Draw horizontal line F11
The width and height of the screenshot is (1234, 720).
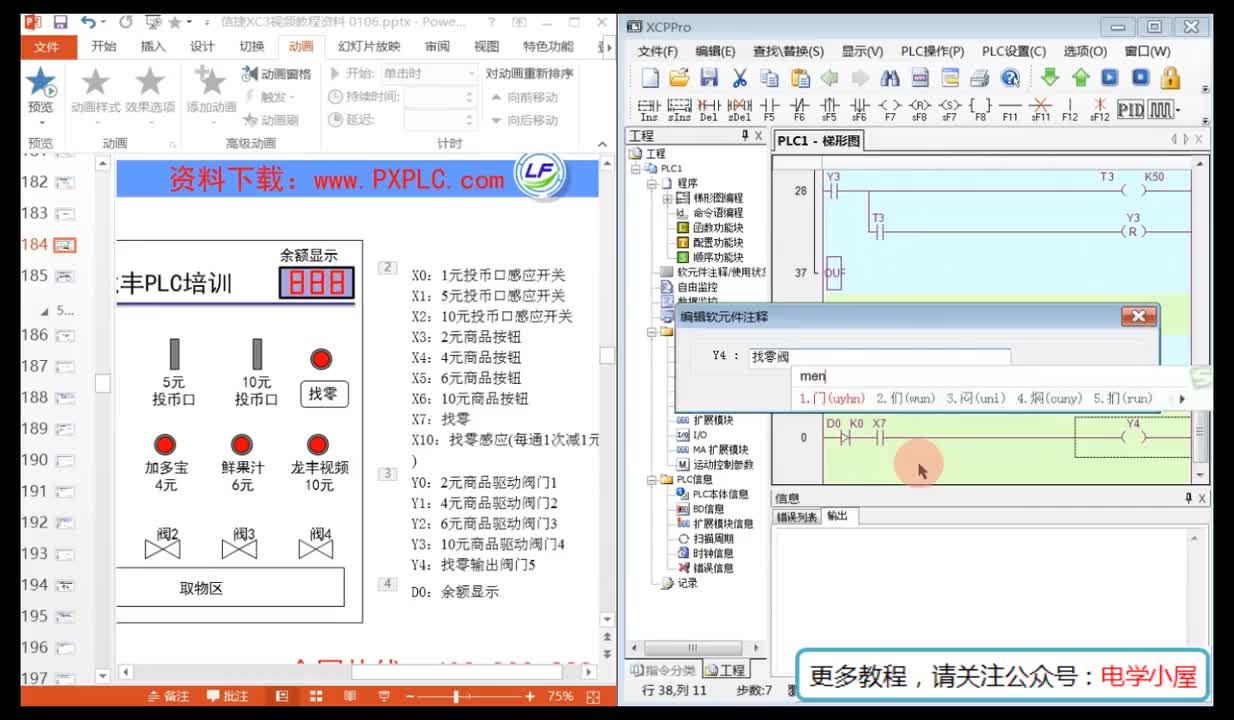[x=1010, y=109]
